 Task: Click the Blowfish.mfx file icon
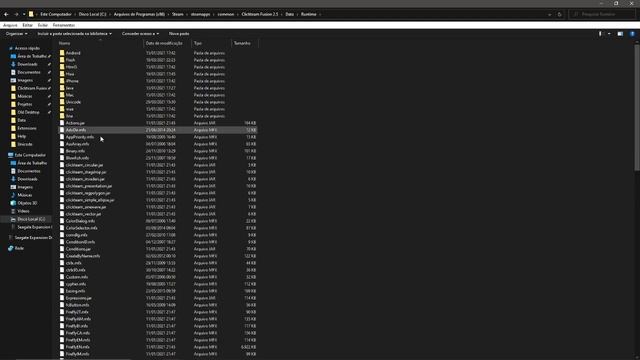pos(62,158)
